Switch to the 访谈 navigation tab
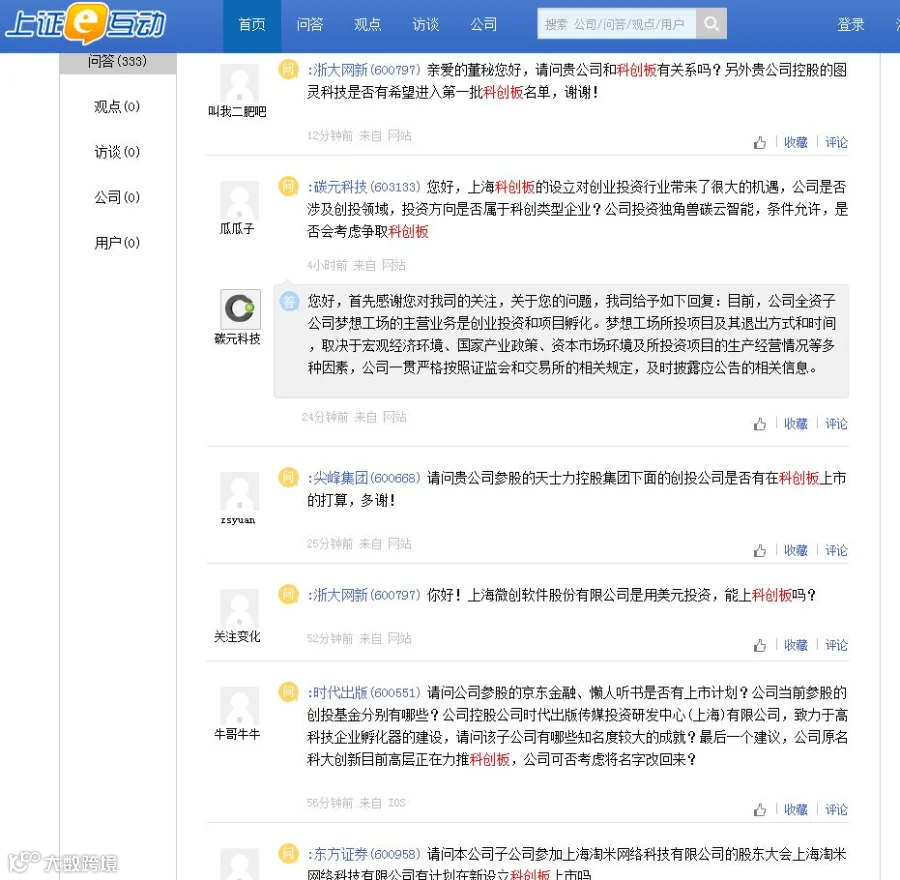 coord(425,25)
